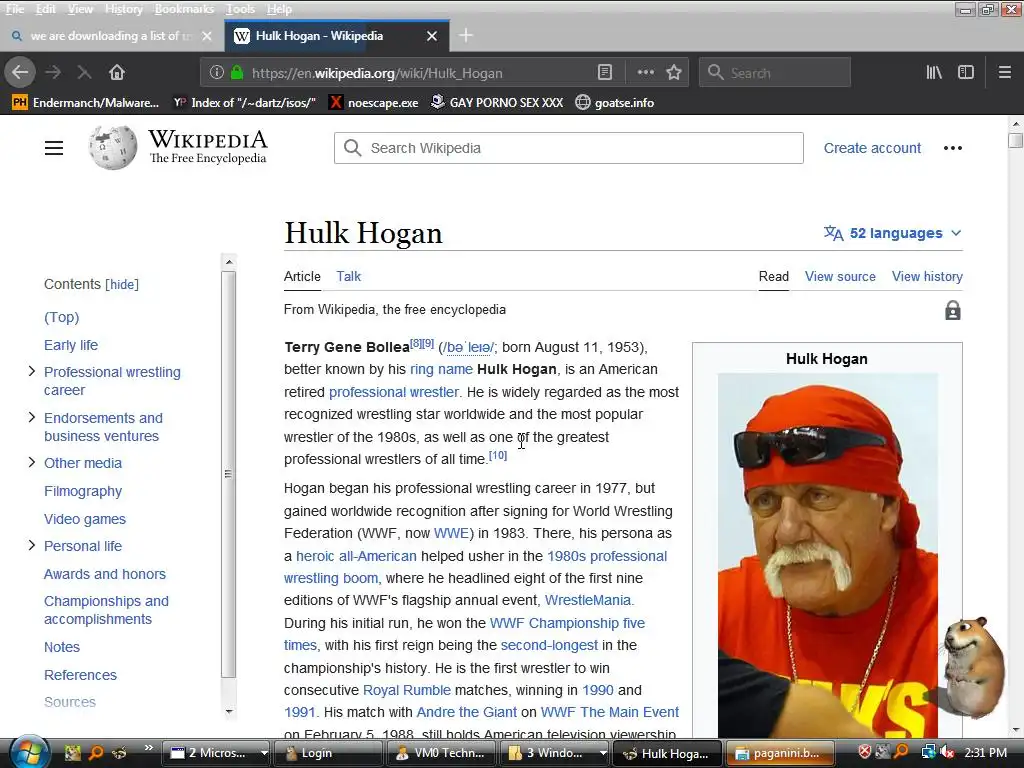Open the 52 languages dropdown
The image size is (1024, 768).
click(x=893, y=233)
